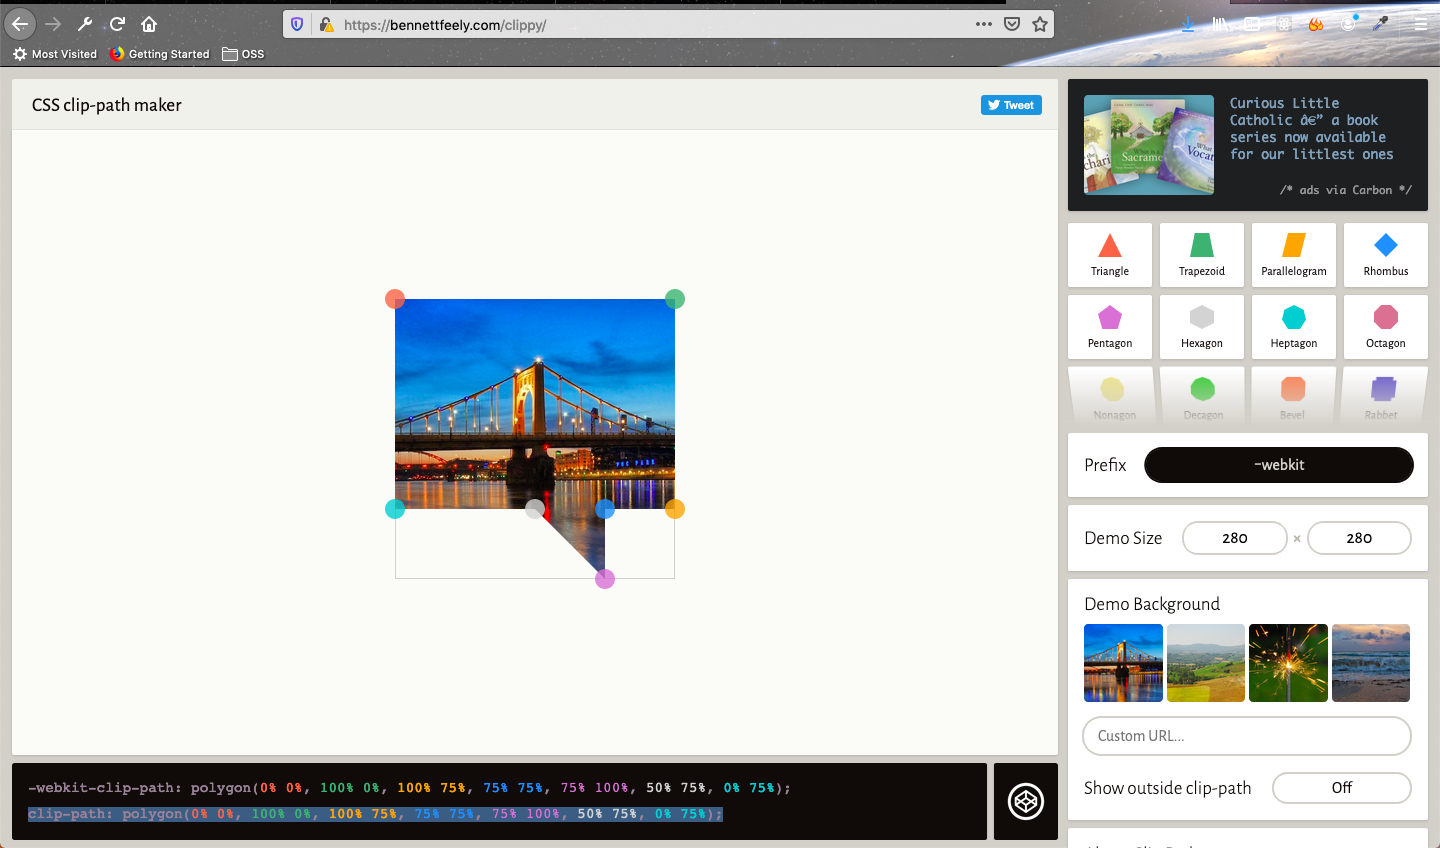Toggle the -webkit prefix switch
1440x848 pixels.
(1279, 465)
